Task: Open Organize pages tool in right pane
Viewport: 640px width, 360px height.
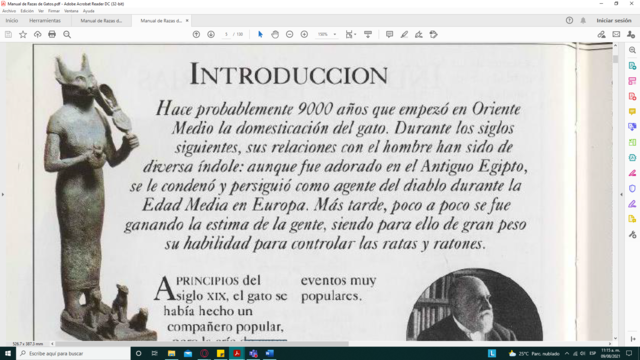Action: click(632, 81)
